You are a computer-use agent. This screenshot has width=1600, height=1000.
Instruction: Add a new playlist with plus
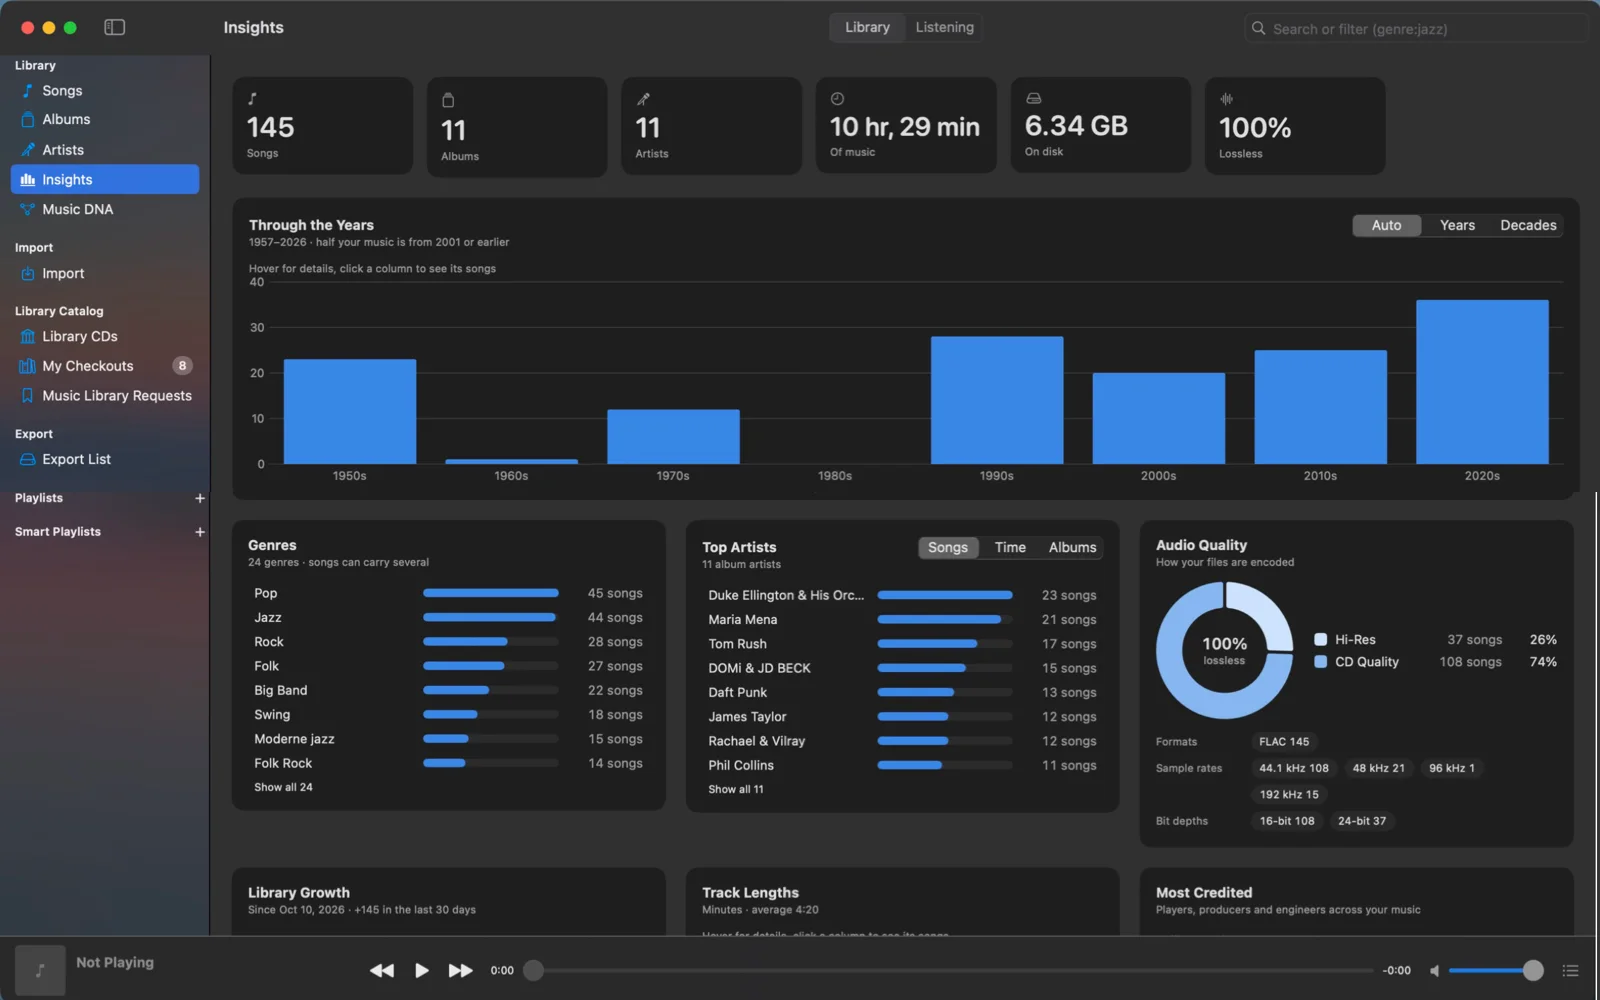(x=200, y=498)
